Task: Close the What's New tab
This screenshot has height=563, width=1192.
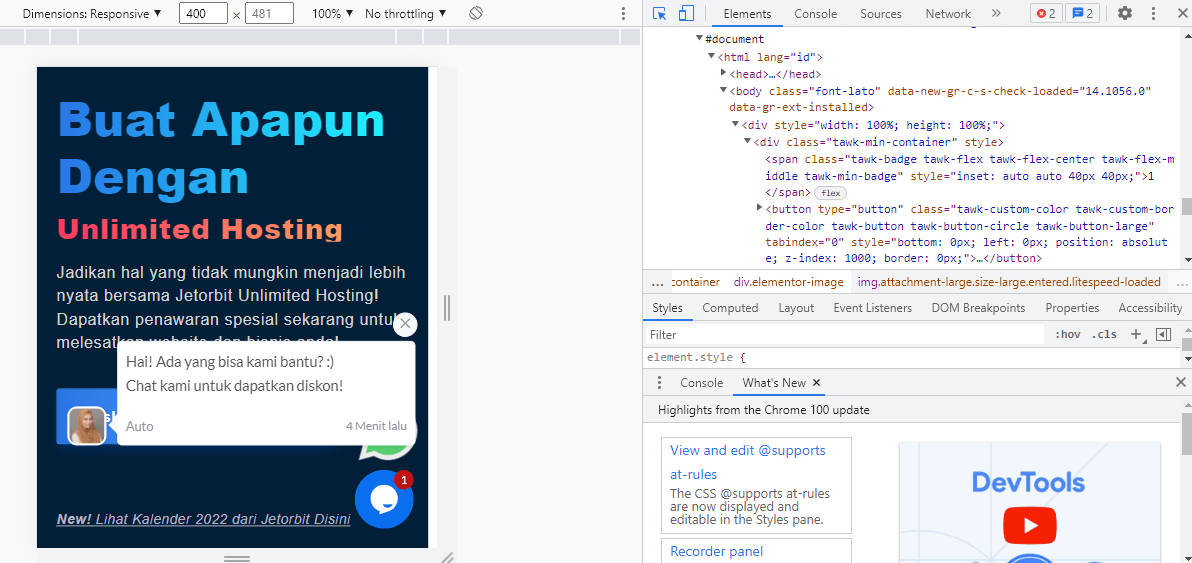Action: [816, 383]
